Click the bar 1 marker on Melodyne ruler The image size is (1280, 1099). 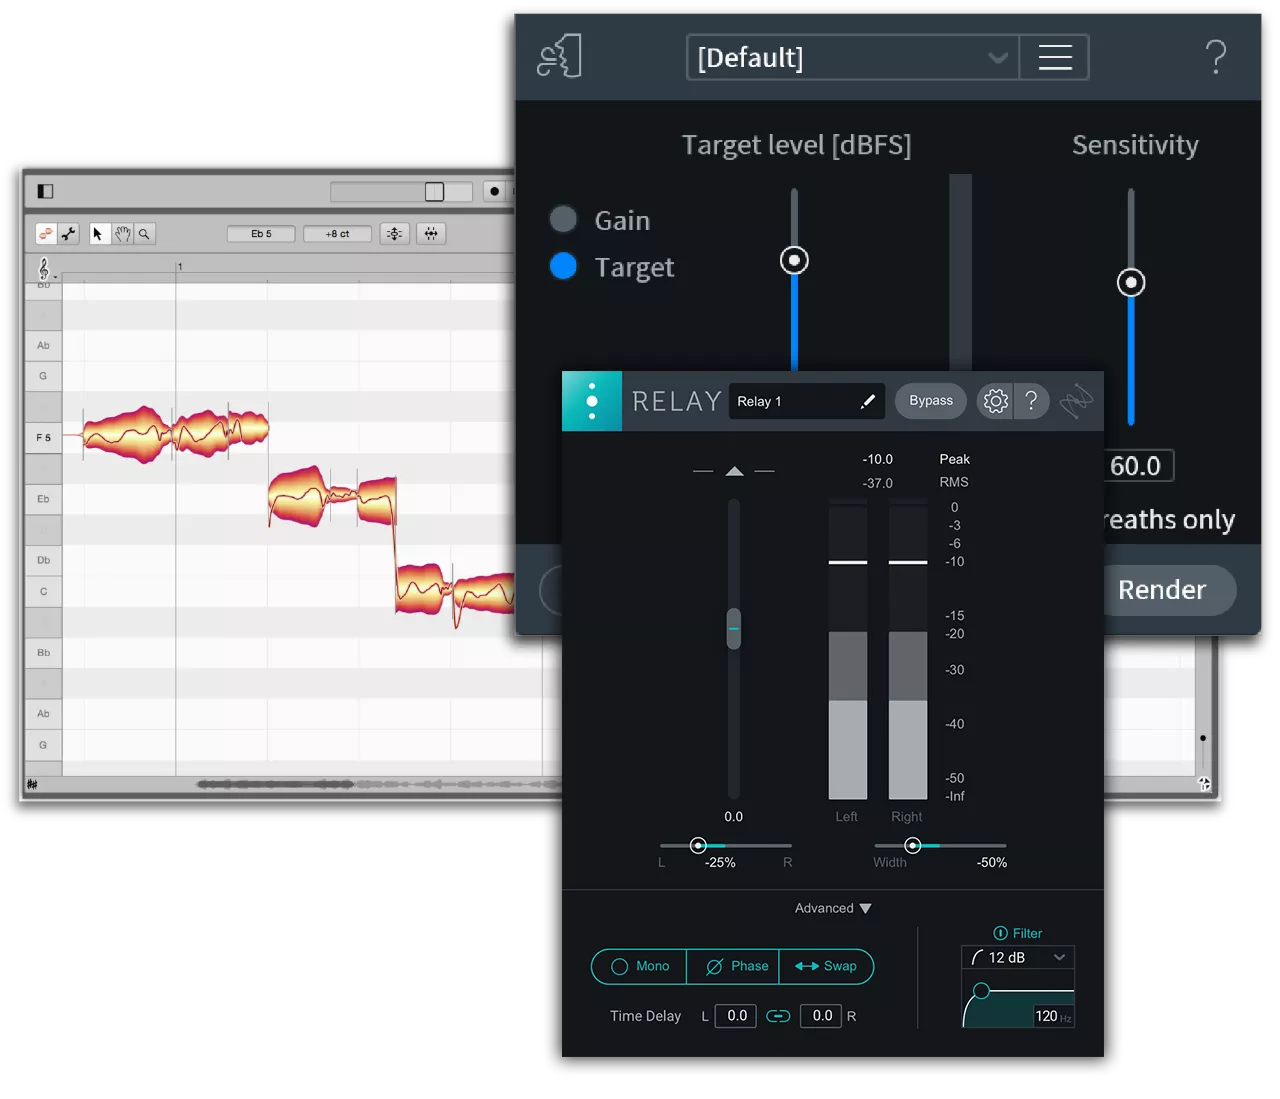(x=179, y=267)
